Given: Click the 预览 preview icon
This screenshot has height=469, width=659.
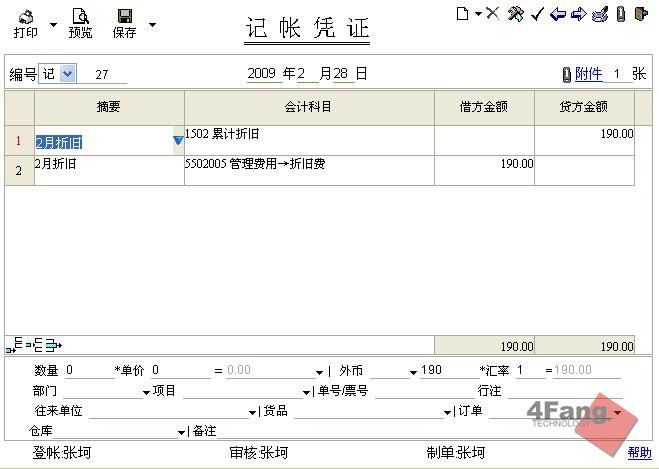Looking at the screenshot, I should (x=80, y=16).
